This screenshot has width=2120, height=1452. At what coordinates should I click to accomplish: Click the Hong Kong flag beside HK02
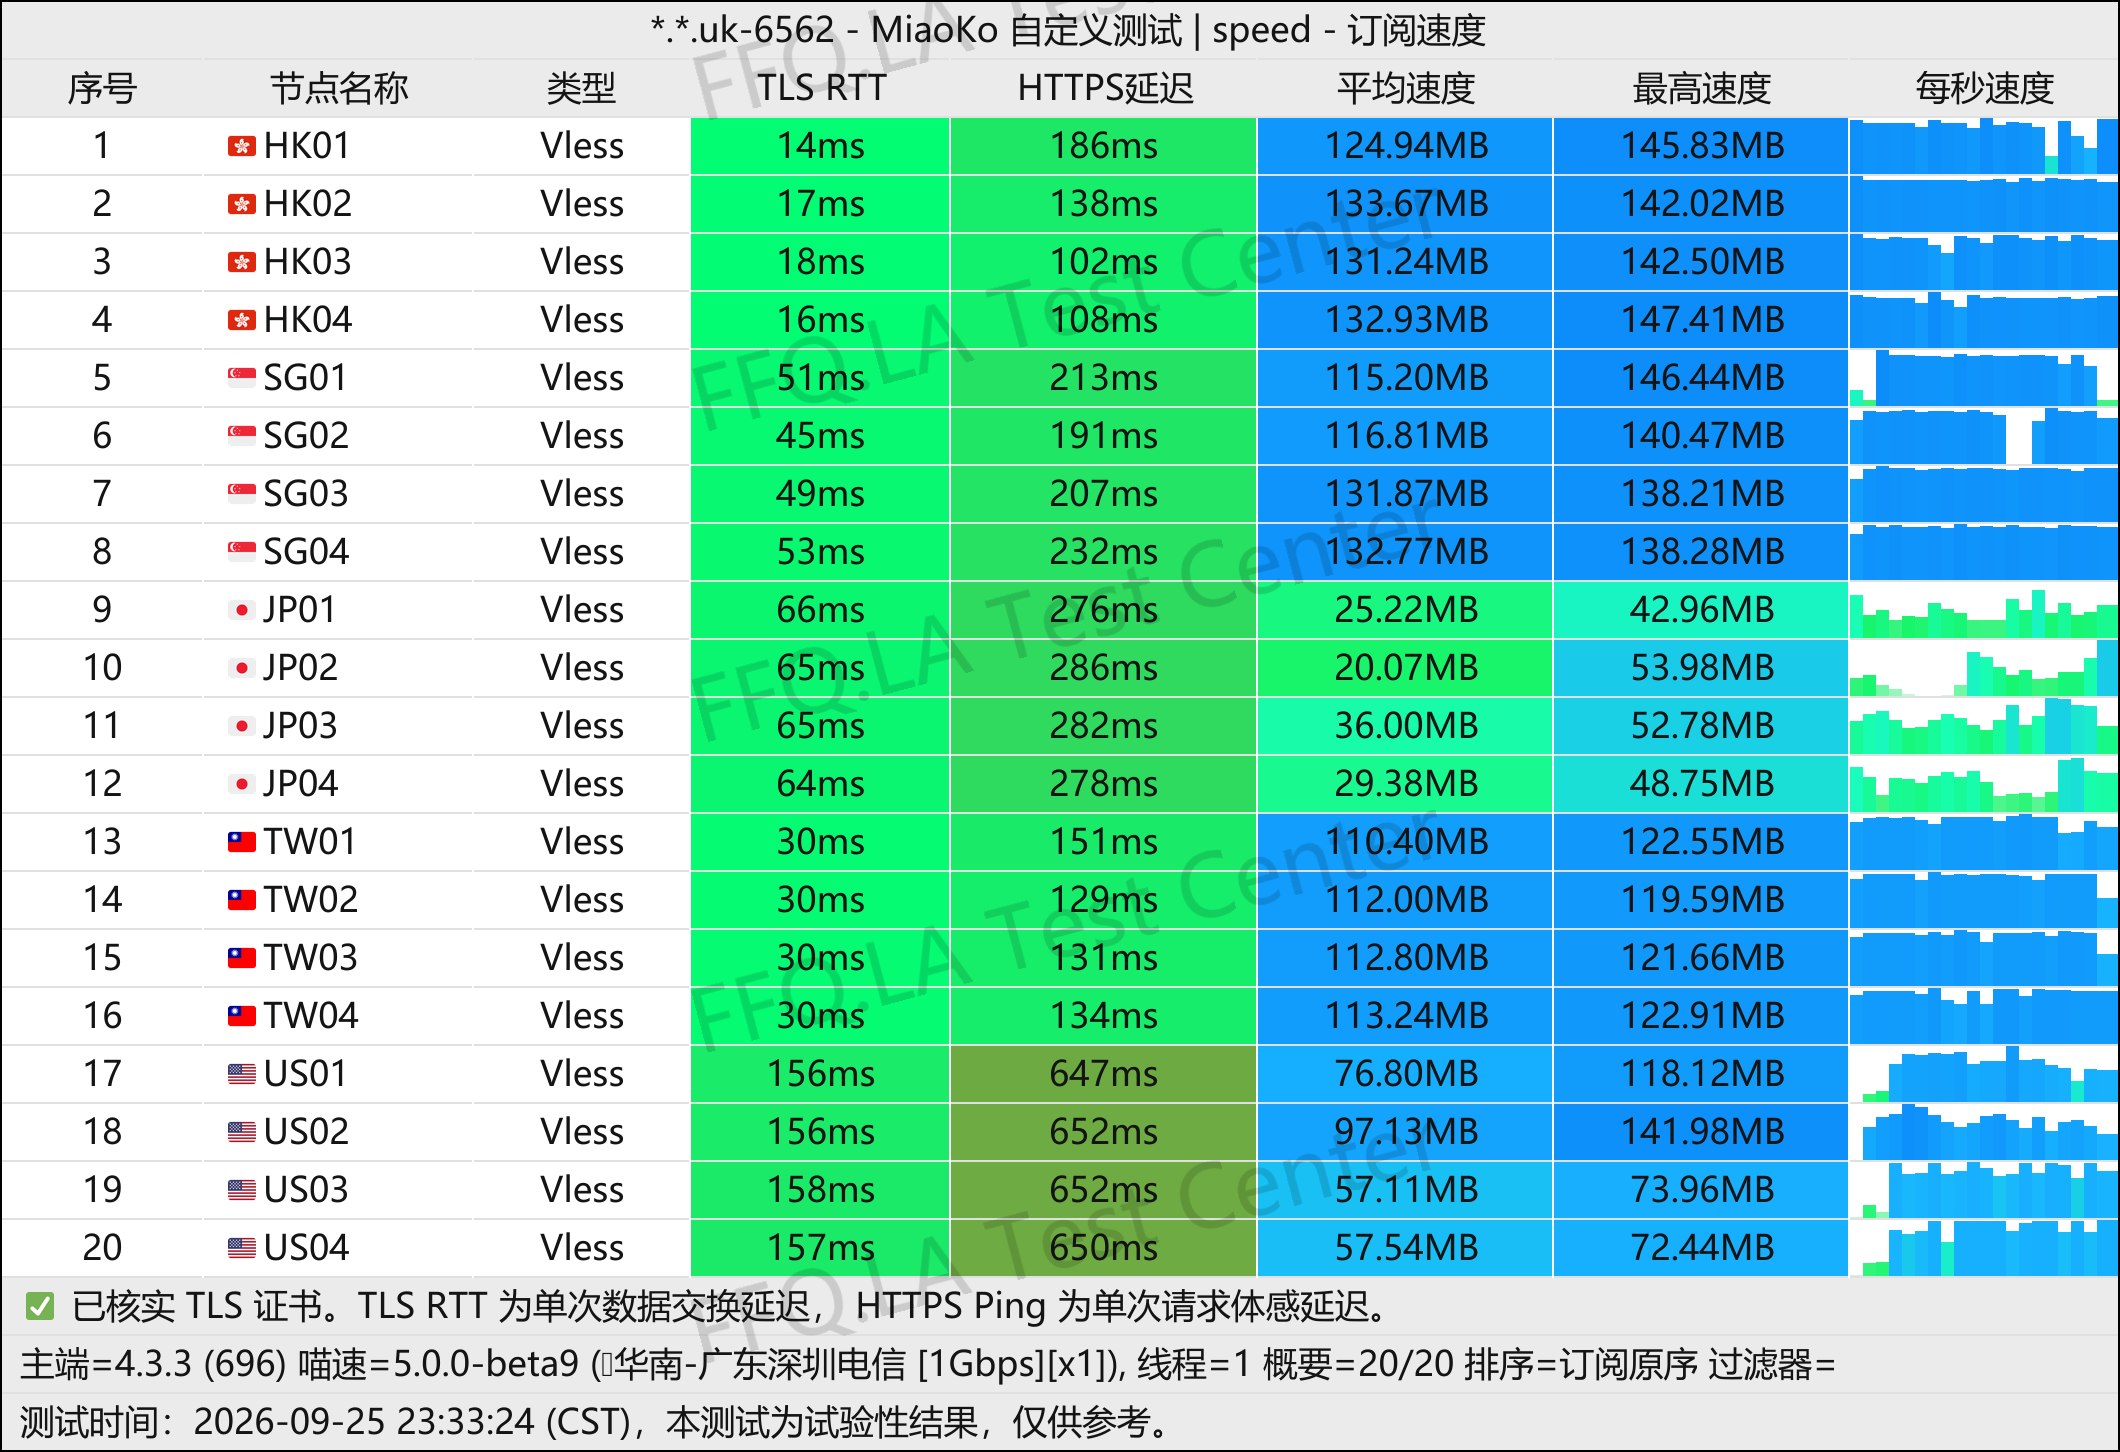click(241, 204)
